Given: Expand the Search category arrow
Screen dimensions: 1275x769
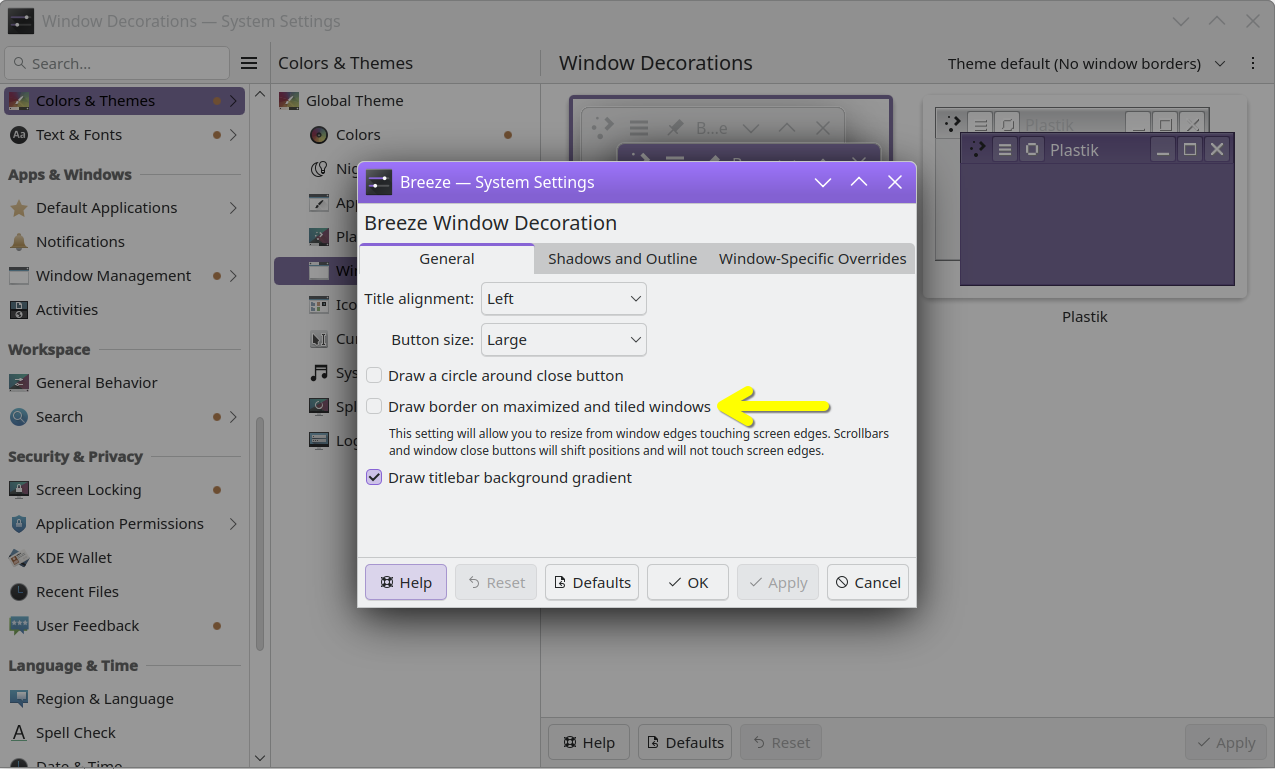Looking at the screenshot, I should point(232,417).
